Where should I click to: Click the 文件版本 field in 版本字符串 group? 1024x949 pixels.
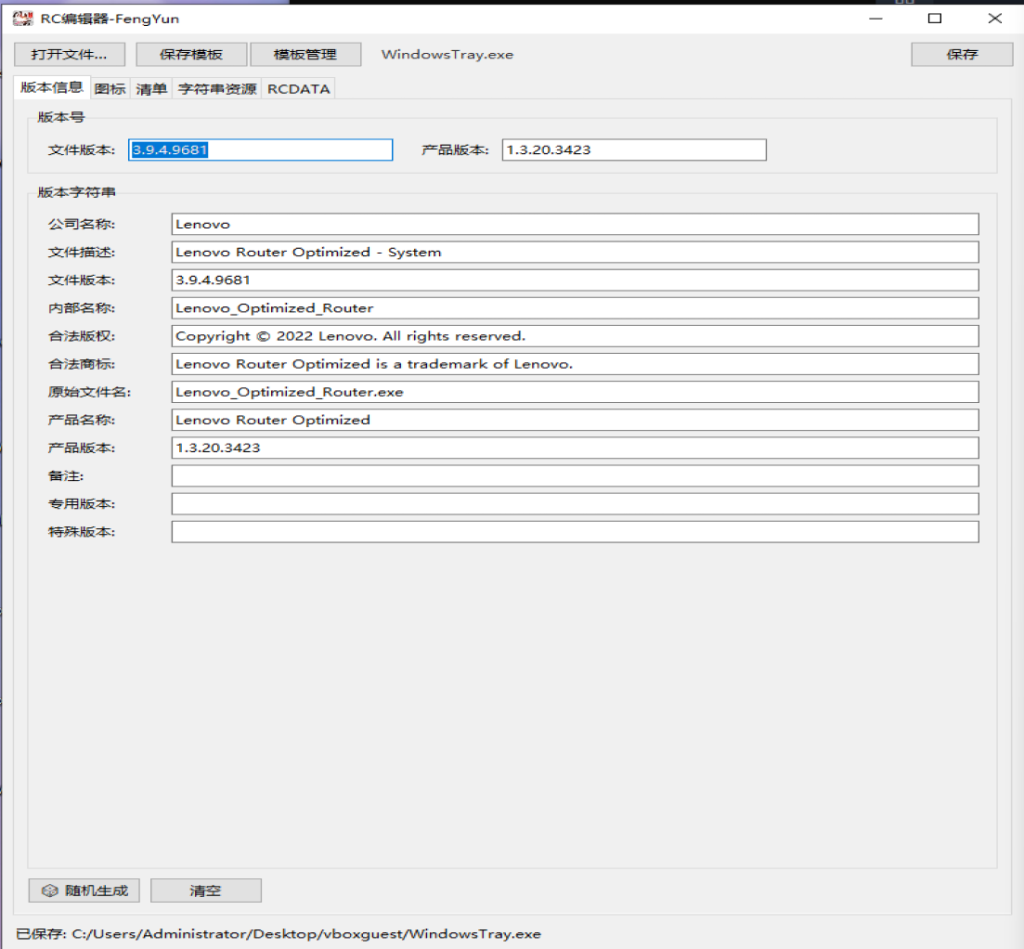tap(575, 280)
